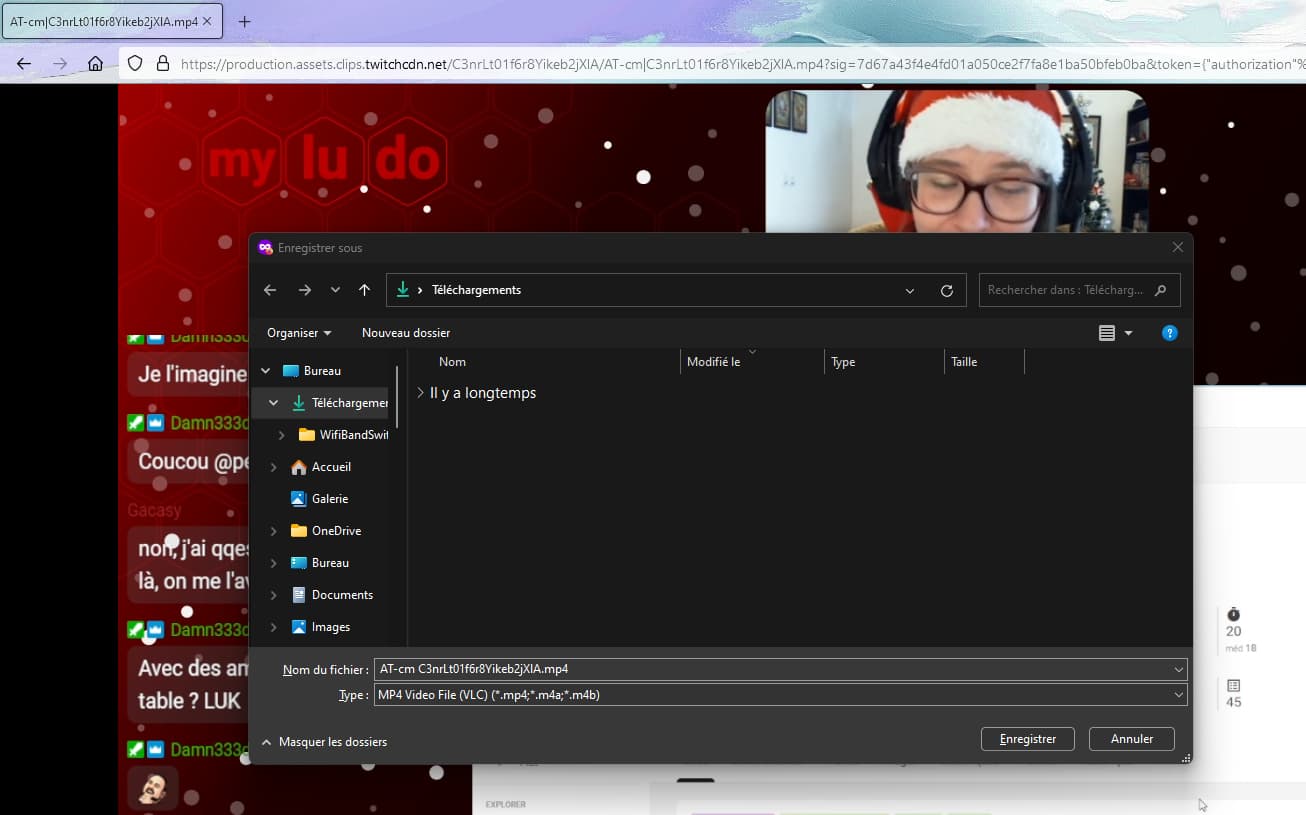
Task: Click the Annuler button
Action: (1132, 739)
